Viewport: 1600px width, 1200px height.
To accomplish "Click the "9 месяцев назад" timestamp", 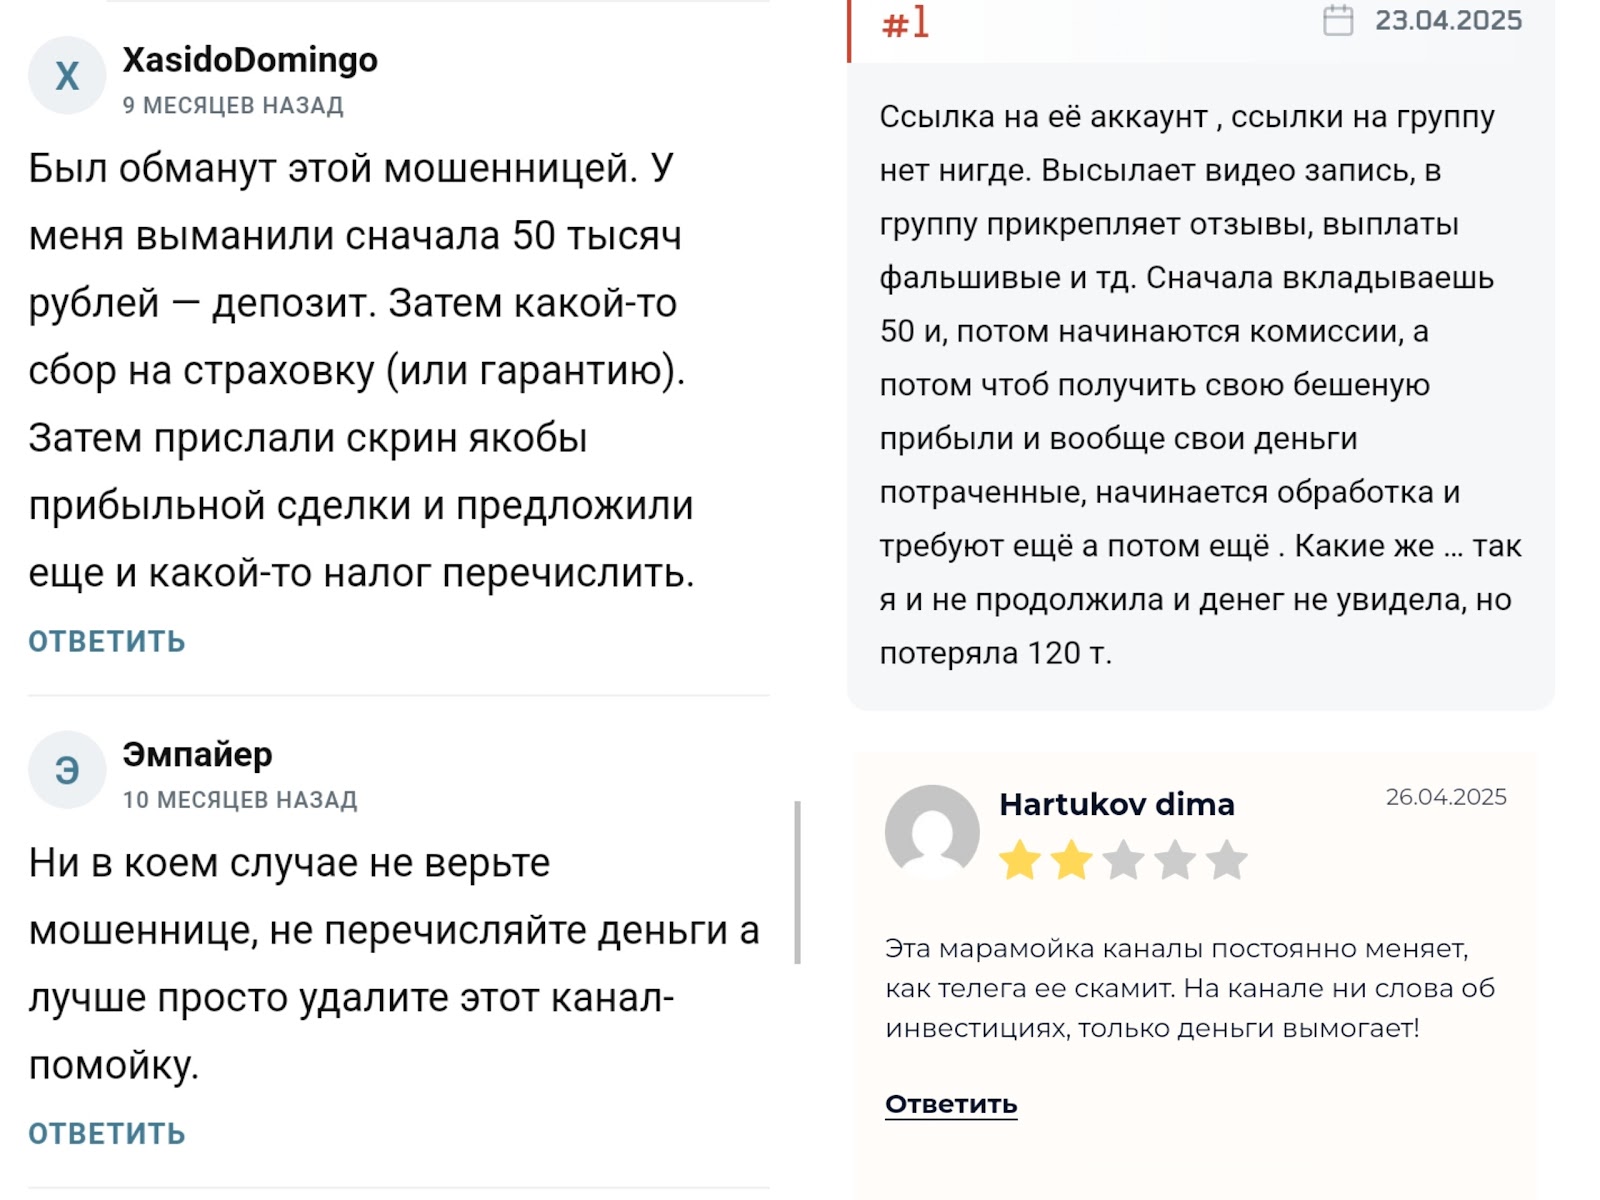I will tap(233, 105).
